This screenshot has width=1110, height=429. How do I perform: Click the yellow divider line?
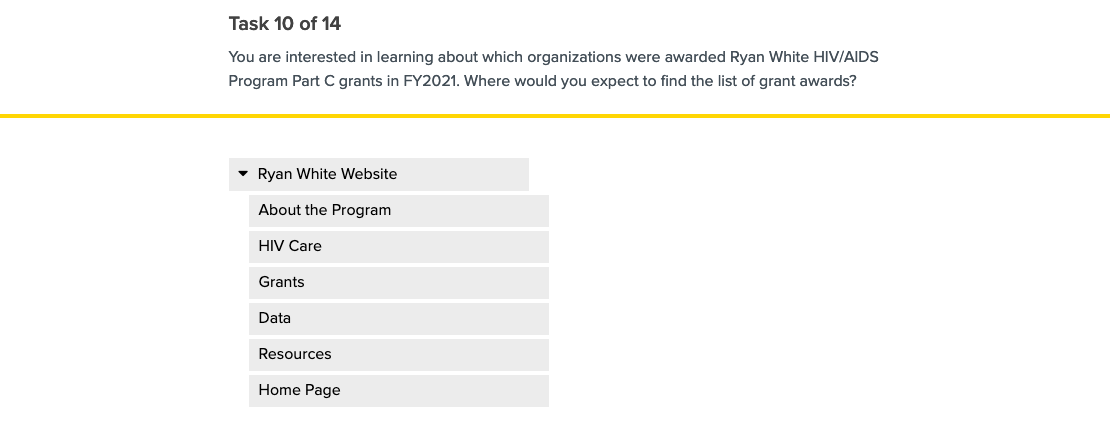click(x=555, y=116)
